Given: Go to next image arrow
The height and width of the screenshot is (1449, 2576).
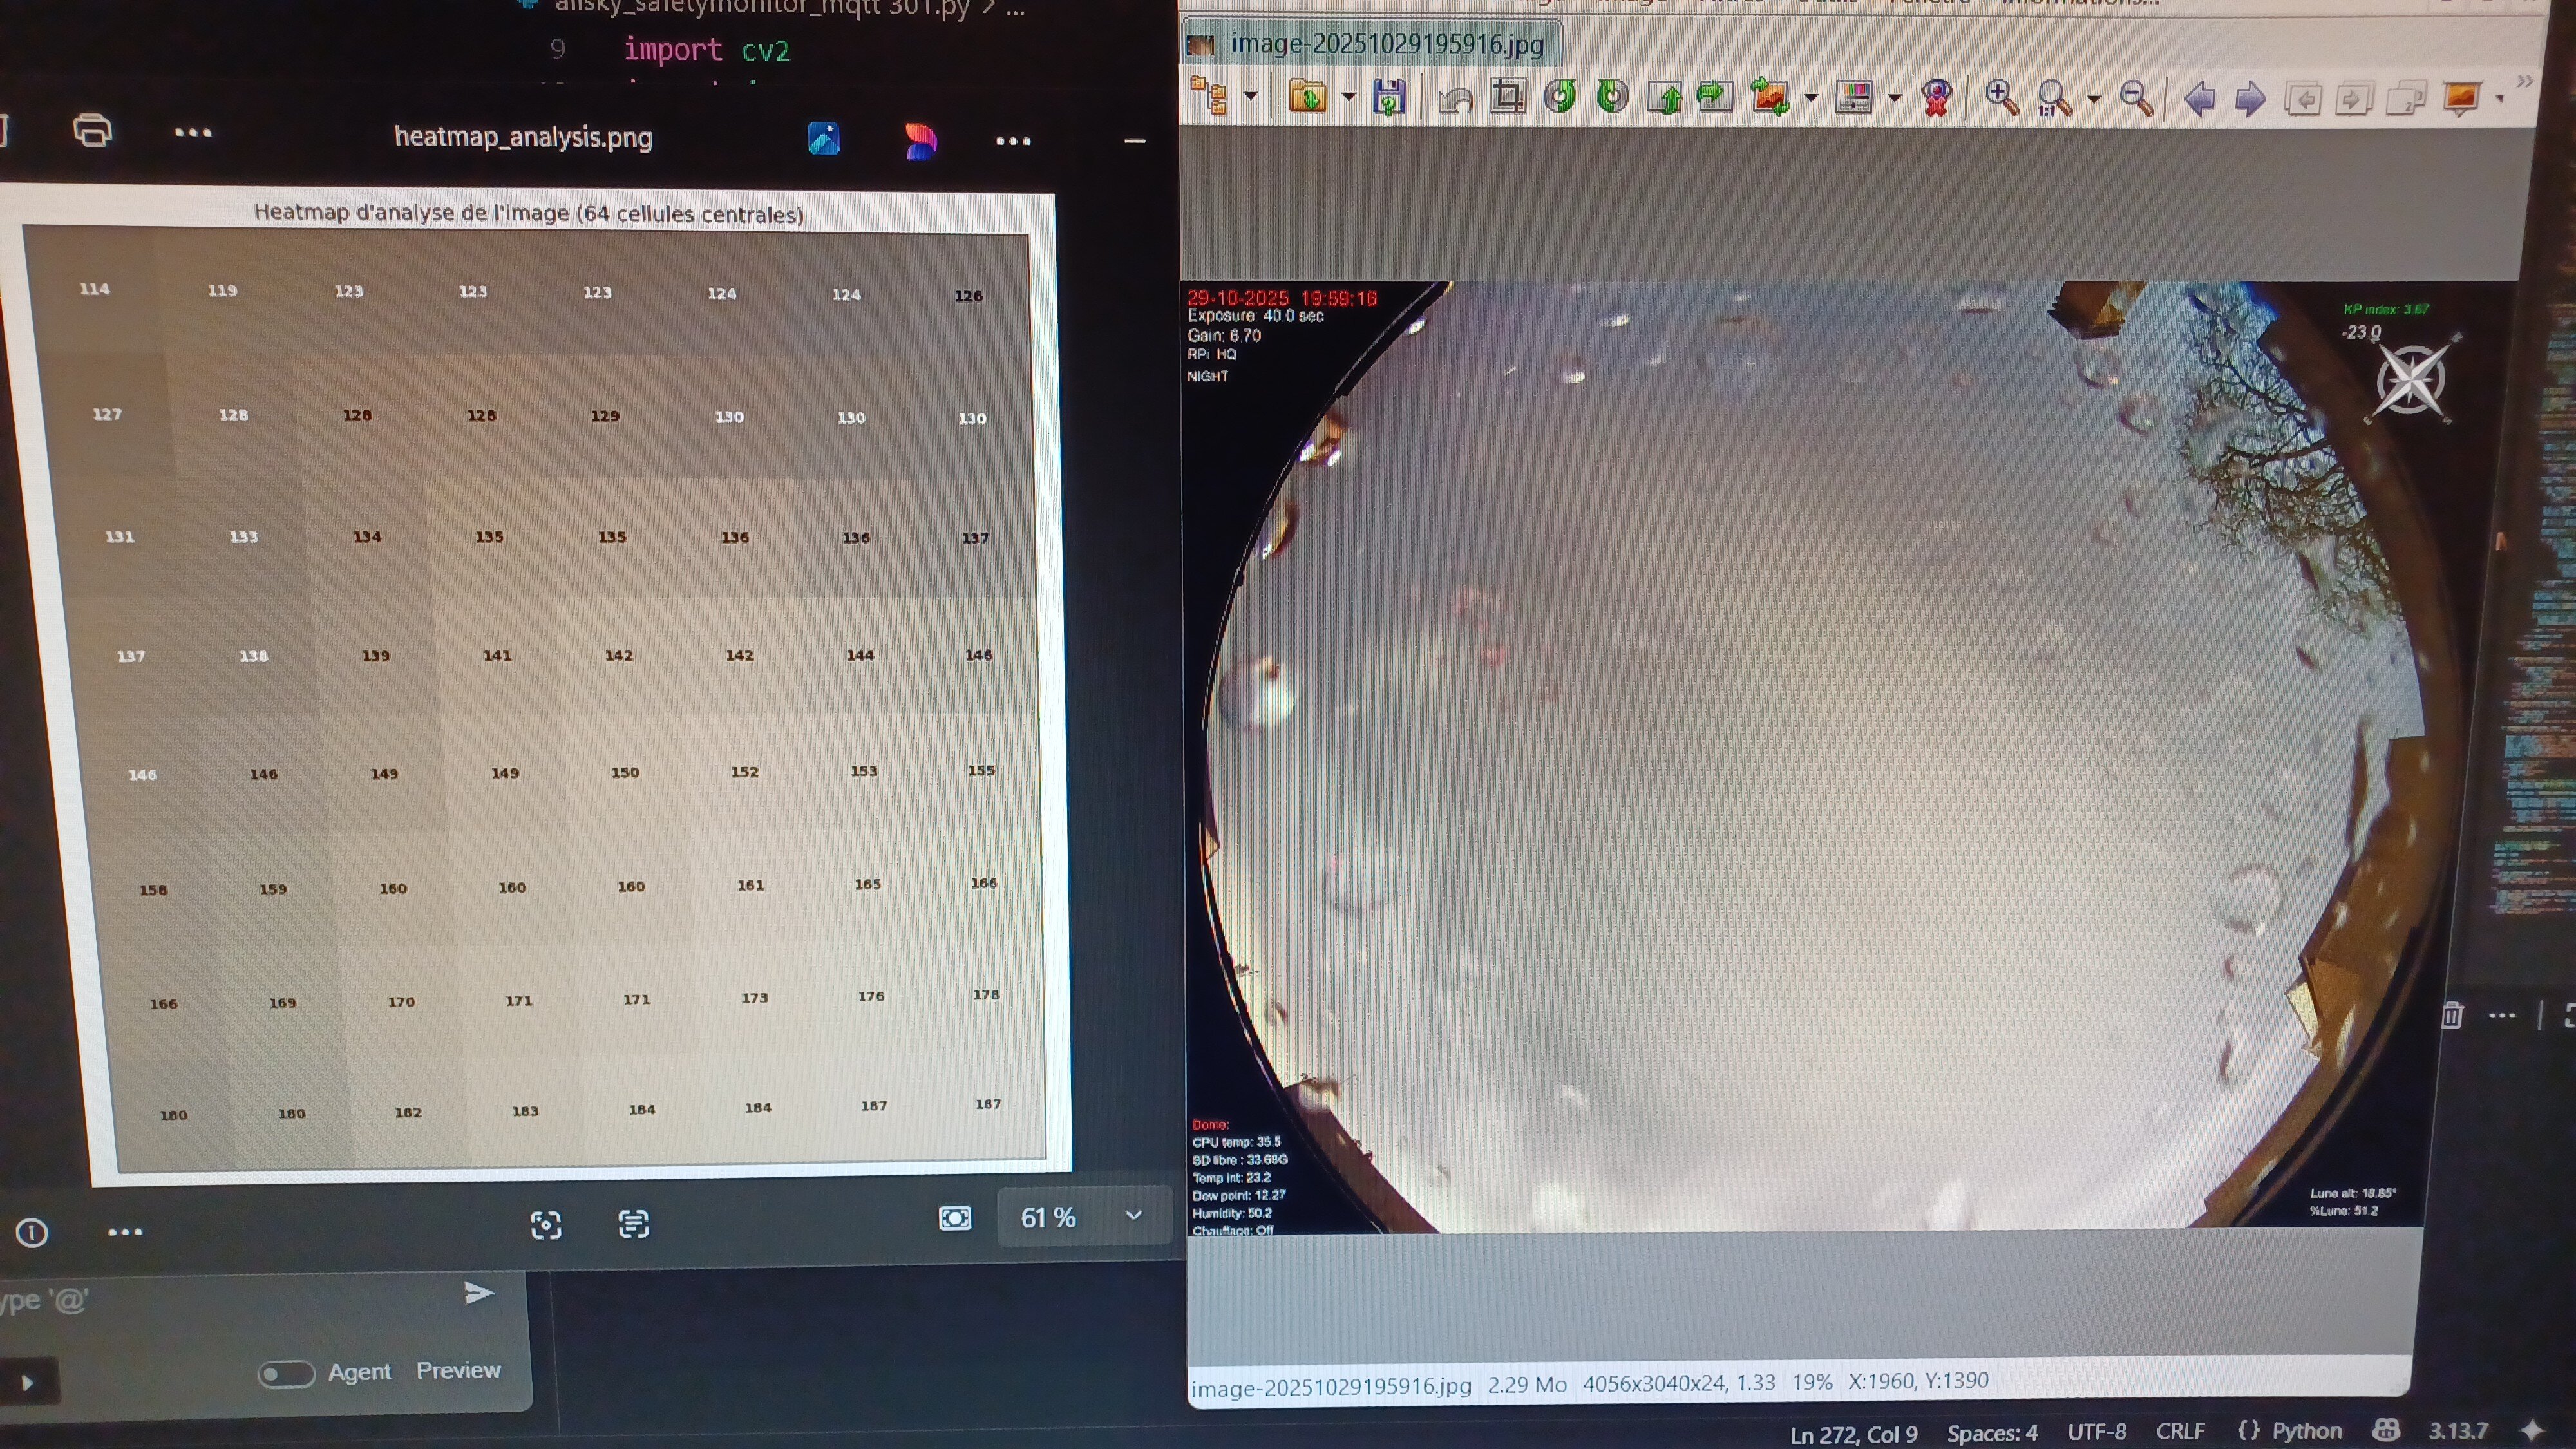Looking at the screenshot, I should [x=2250, y=99].
